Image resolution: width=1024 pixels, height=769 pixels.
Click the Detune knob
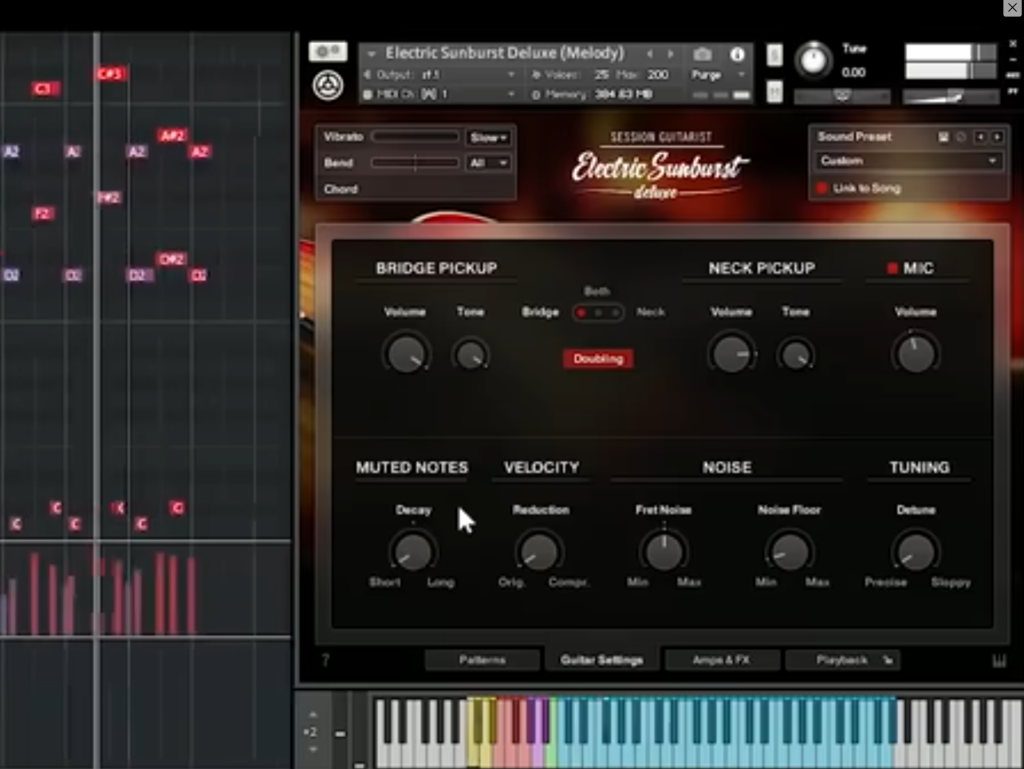tap(916, 552)
